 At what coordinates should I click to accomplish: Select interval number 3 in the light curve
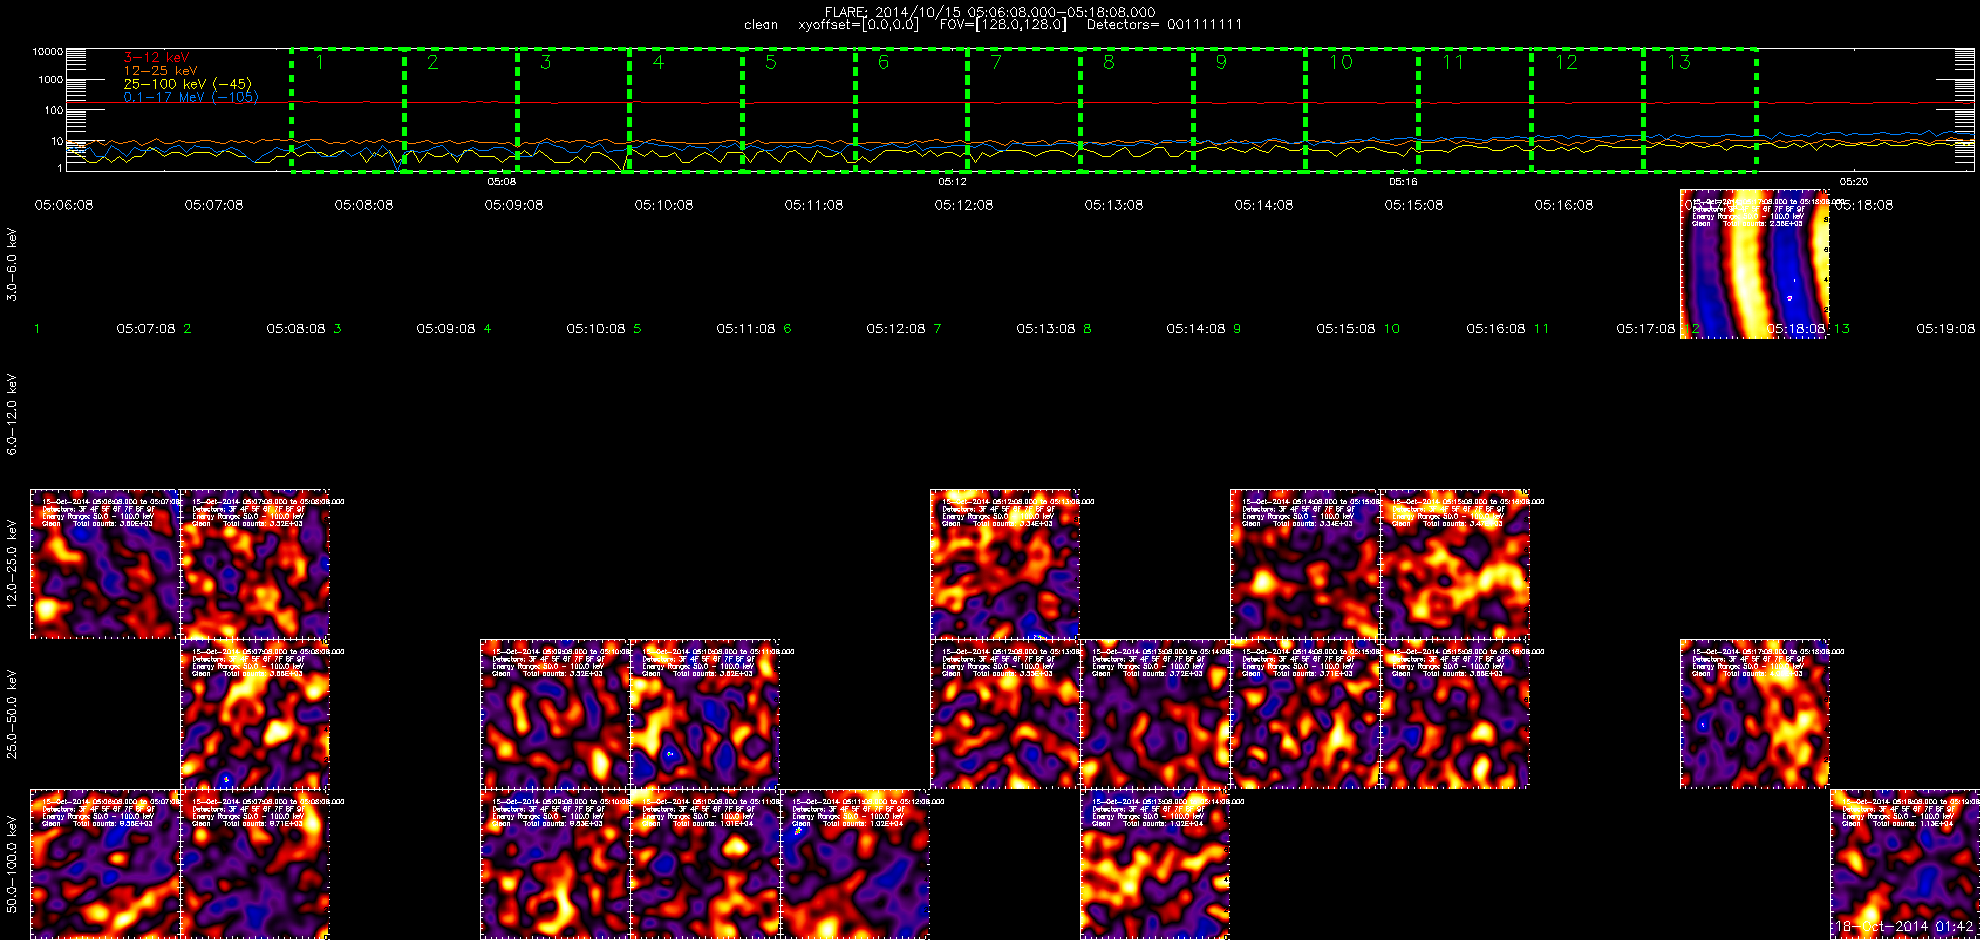coord(573,110)
